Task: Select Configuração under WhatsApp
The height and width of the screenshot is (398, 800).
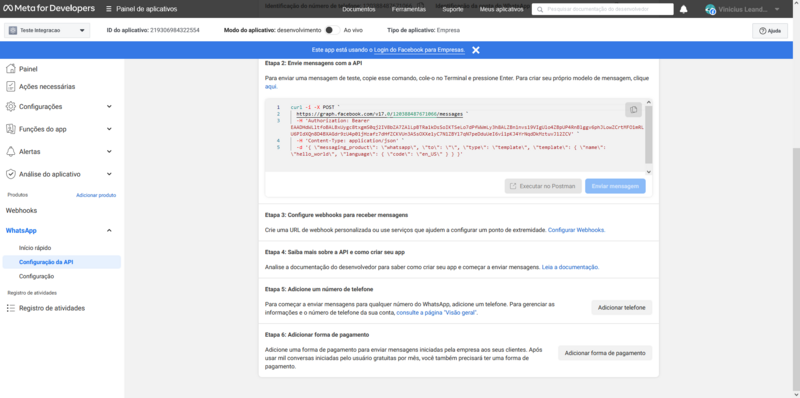Action: click(37, 276)
